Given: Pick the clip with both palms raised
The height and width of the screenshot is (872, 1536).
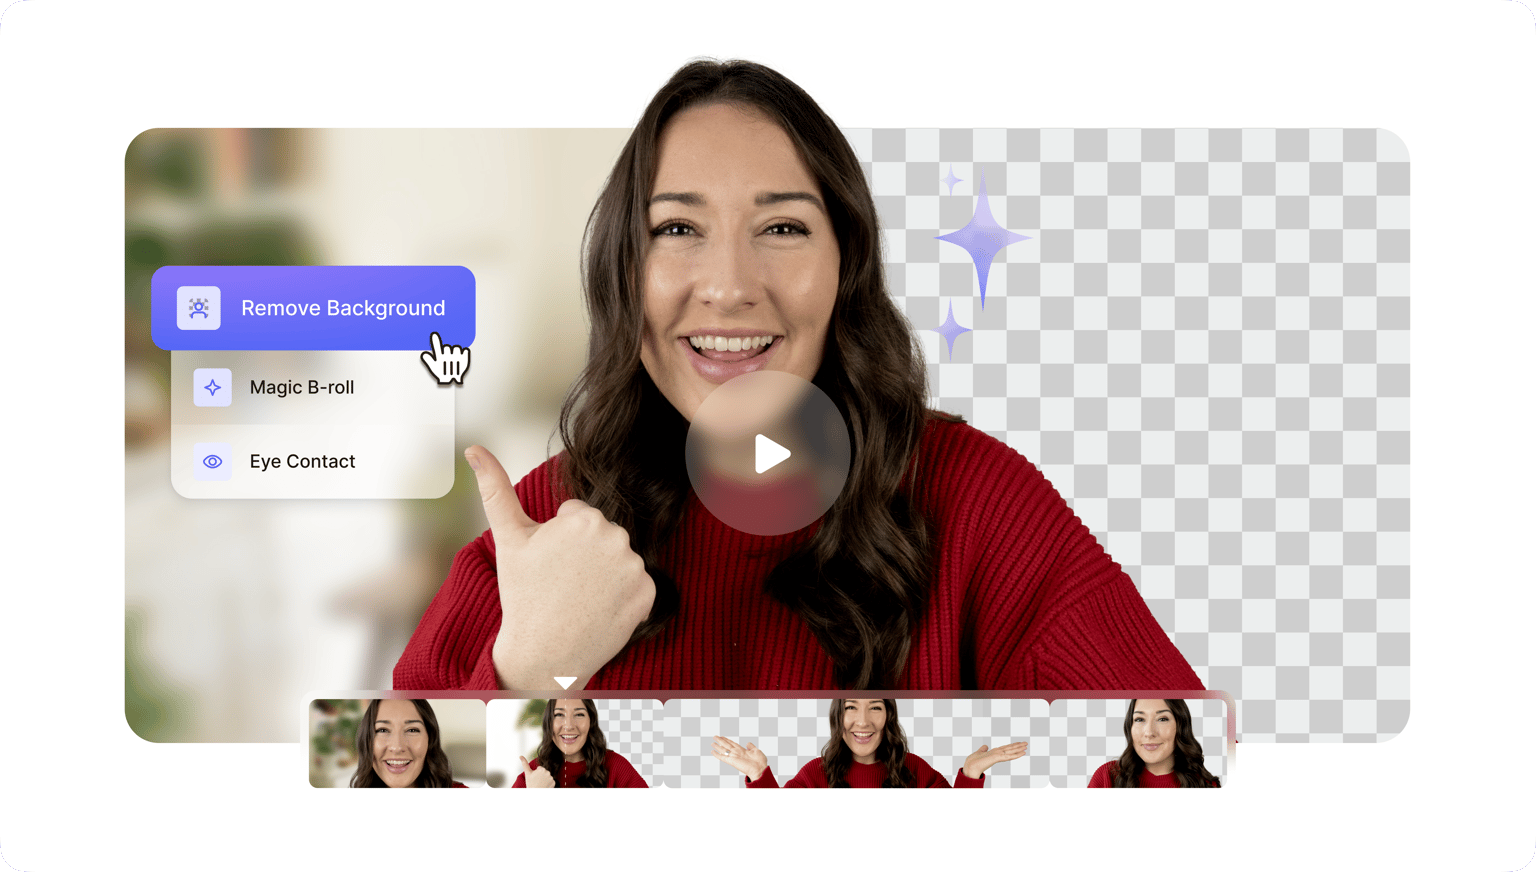Looking at the screenshot, I should click(x=856, y=743).
